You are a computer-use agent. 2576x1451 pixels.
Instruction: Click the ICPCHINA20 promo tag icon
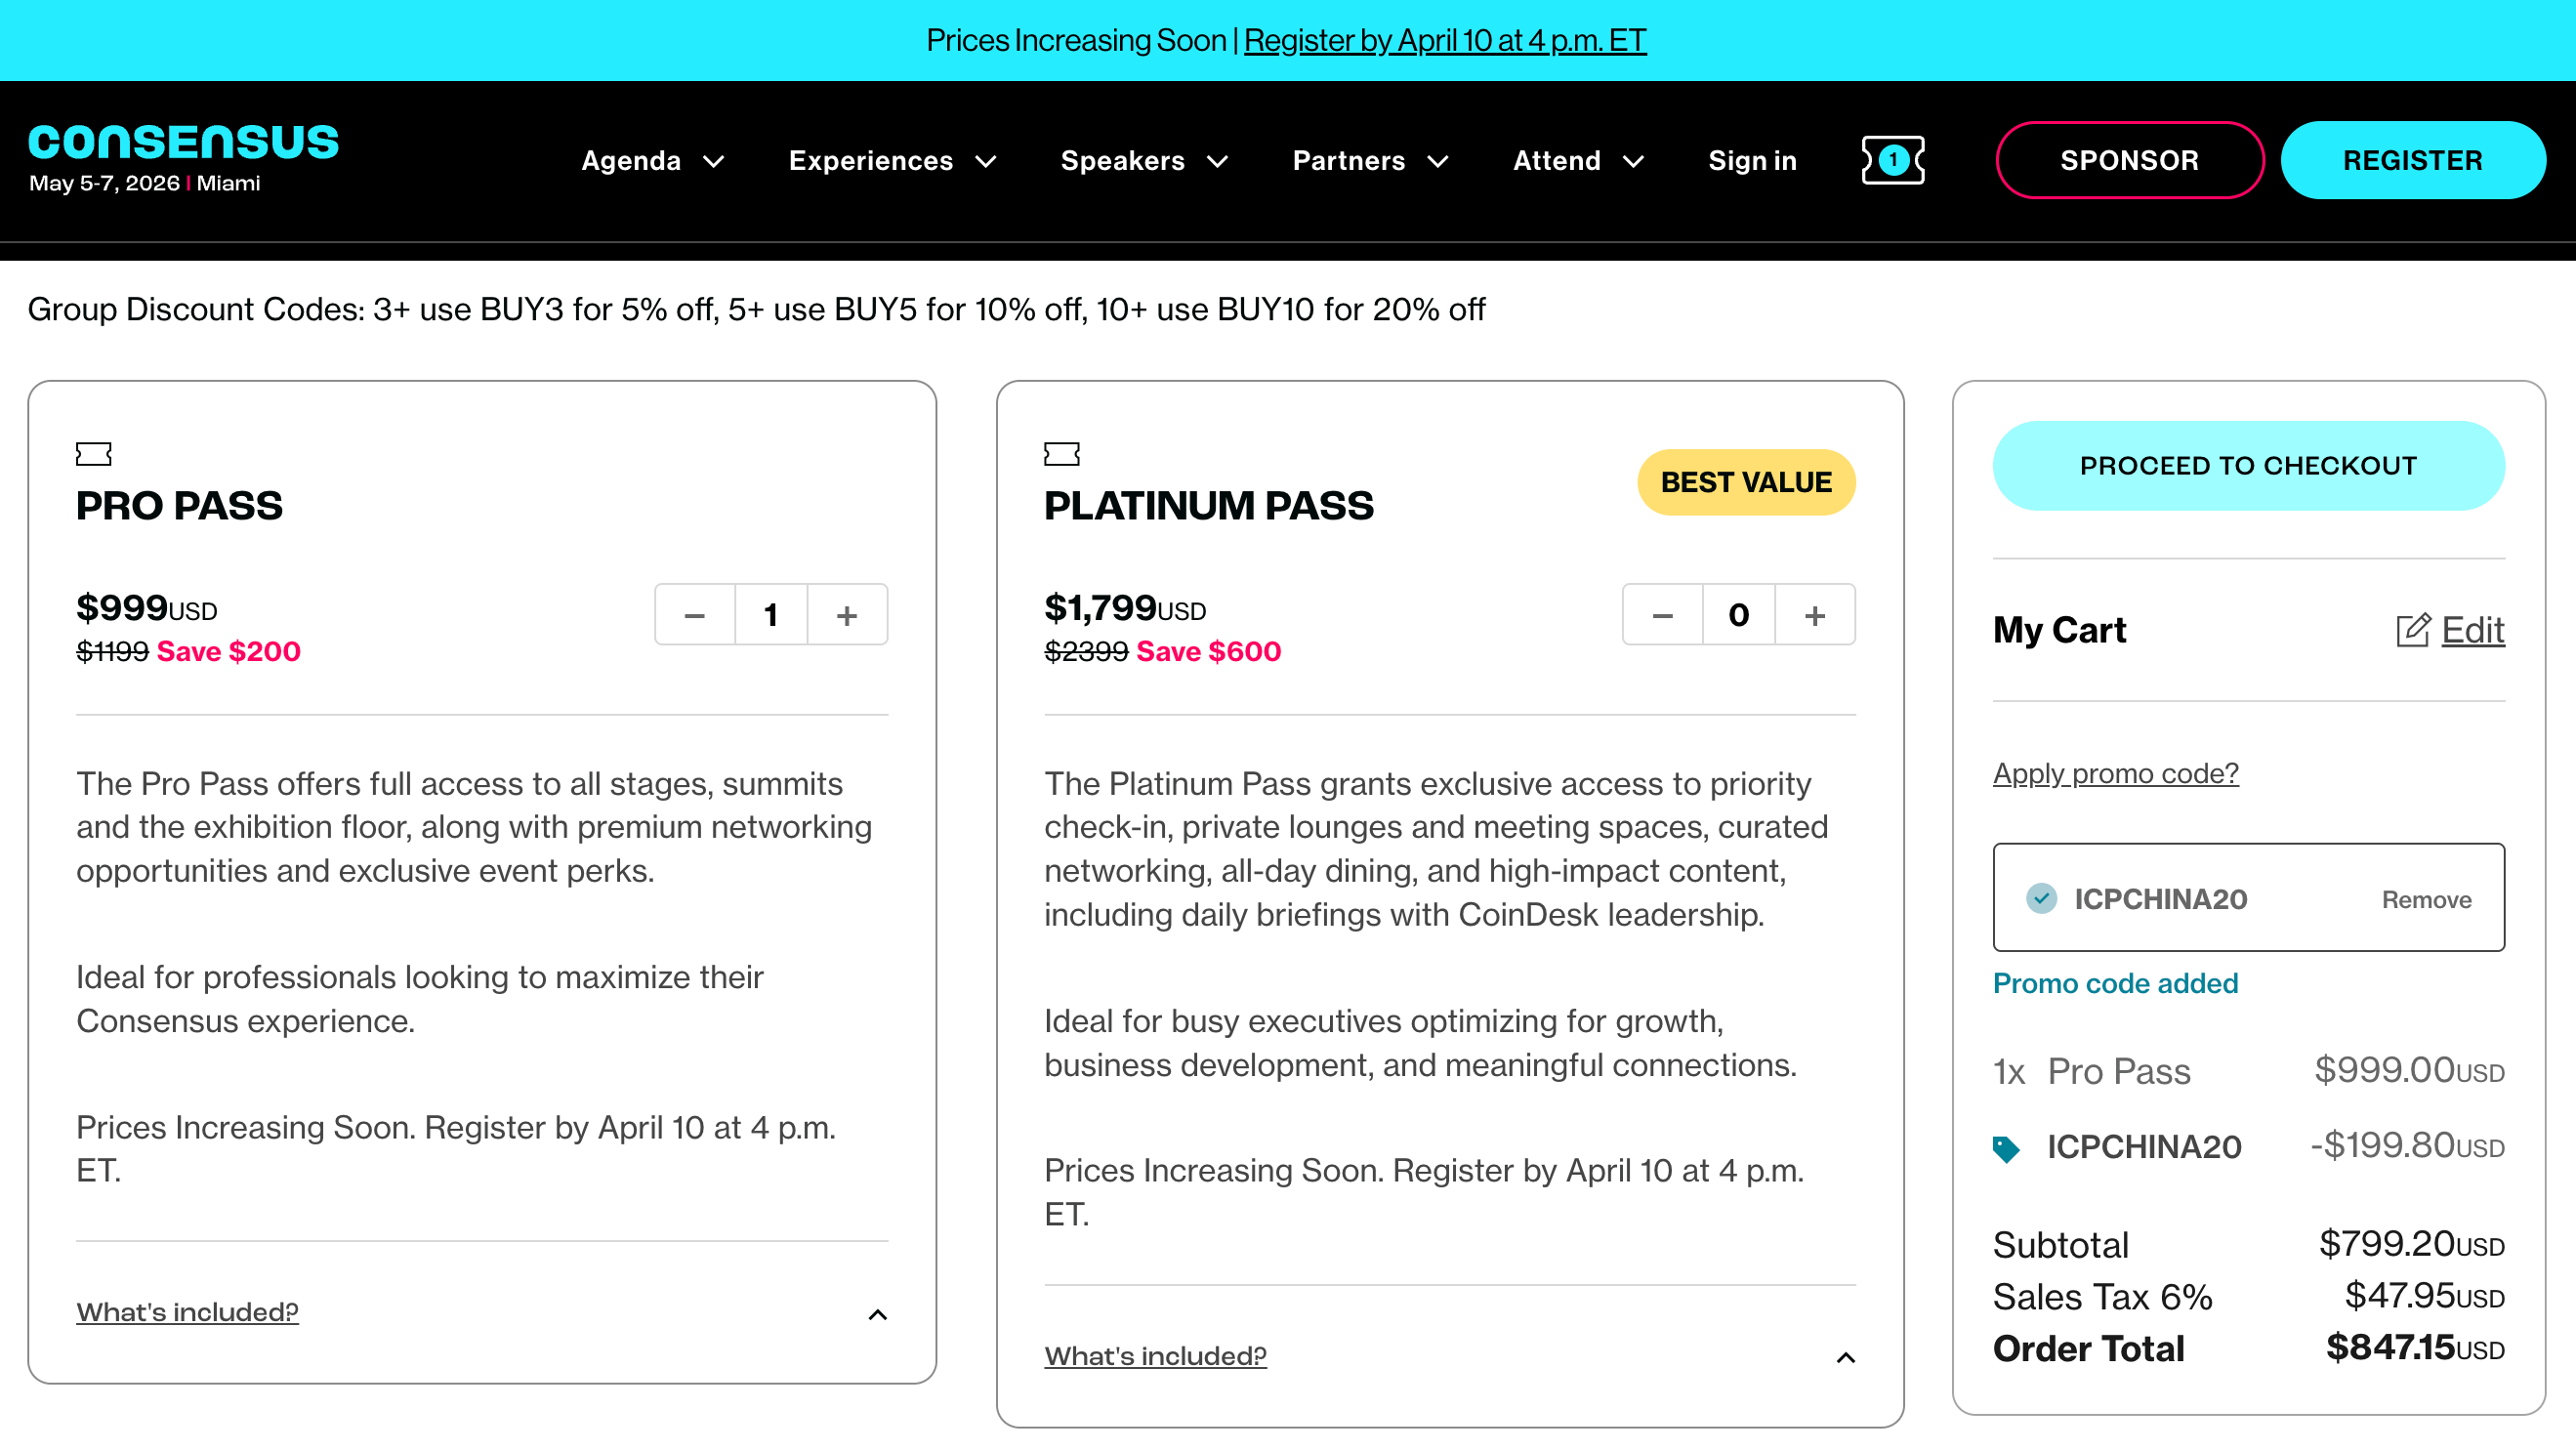[2005, 1148]
